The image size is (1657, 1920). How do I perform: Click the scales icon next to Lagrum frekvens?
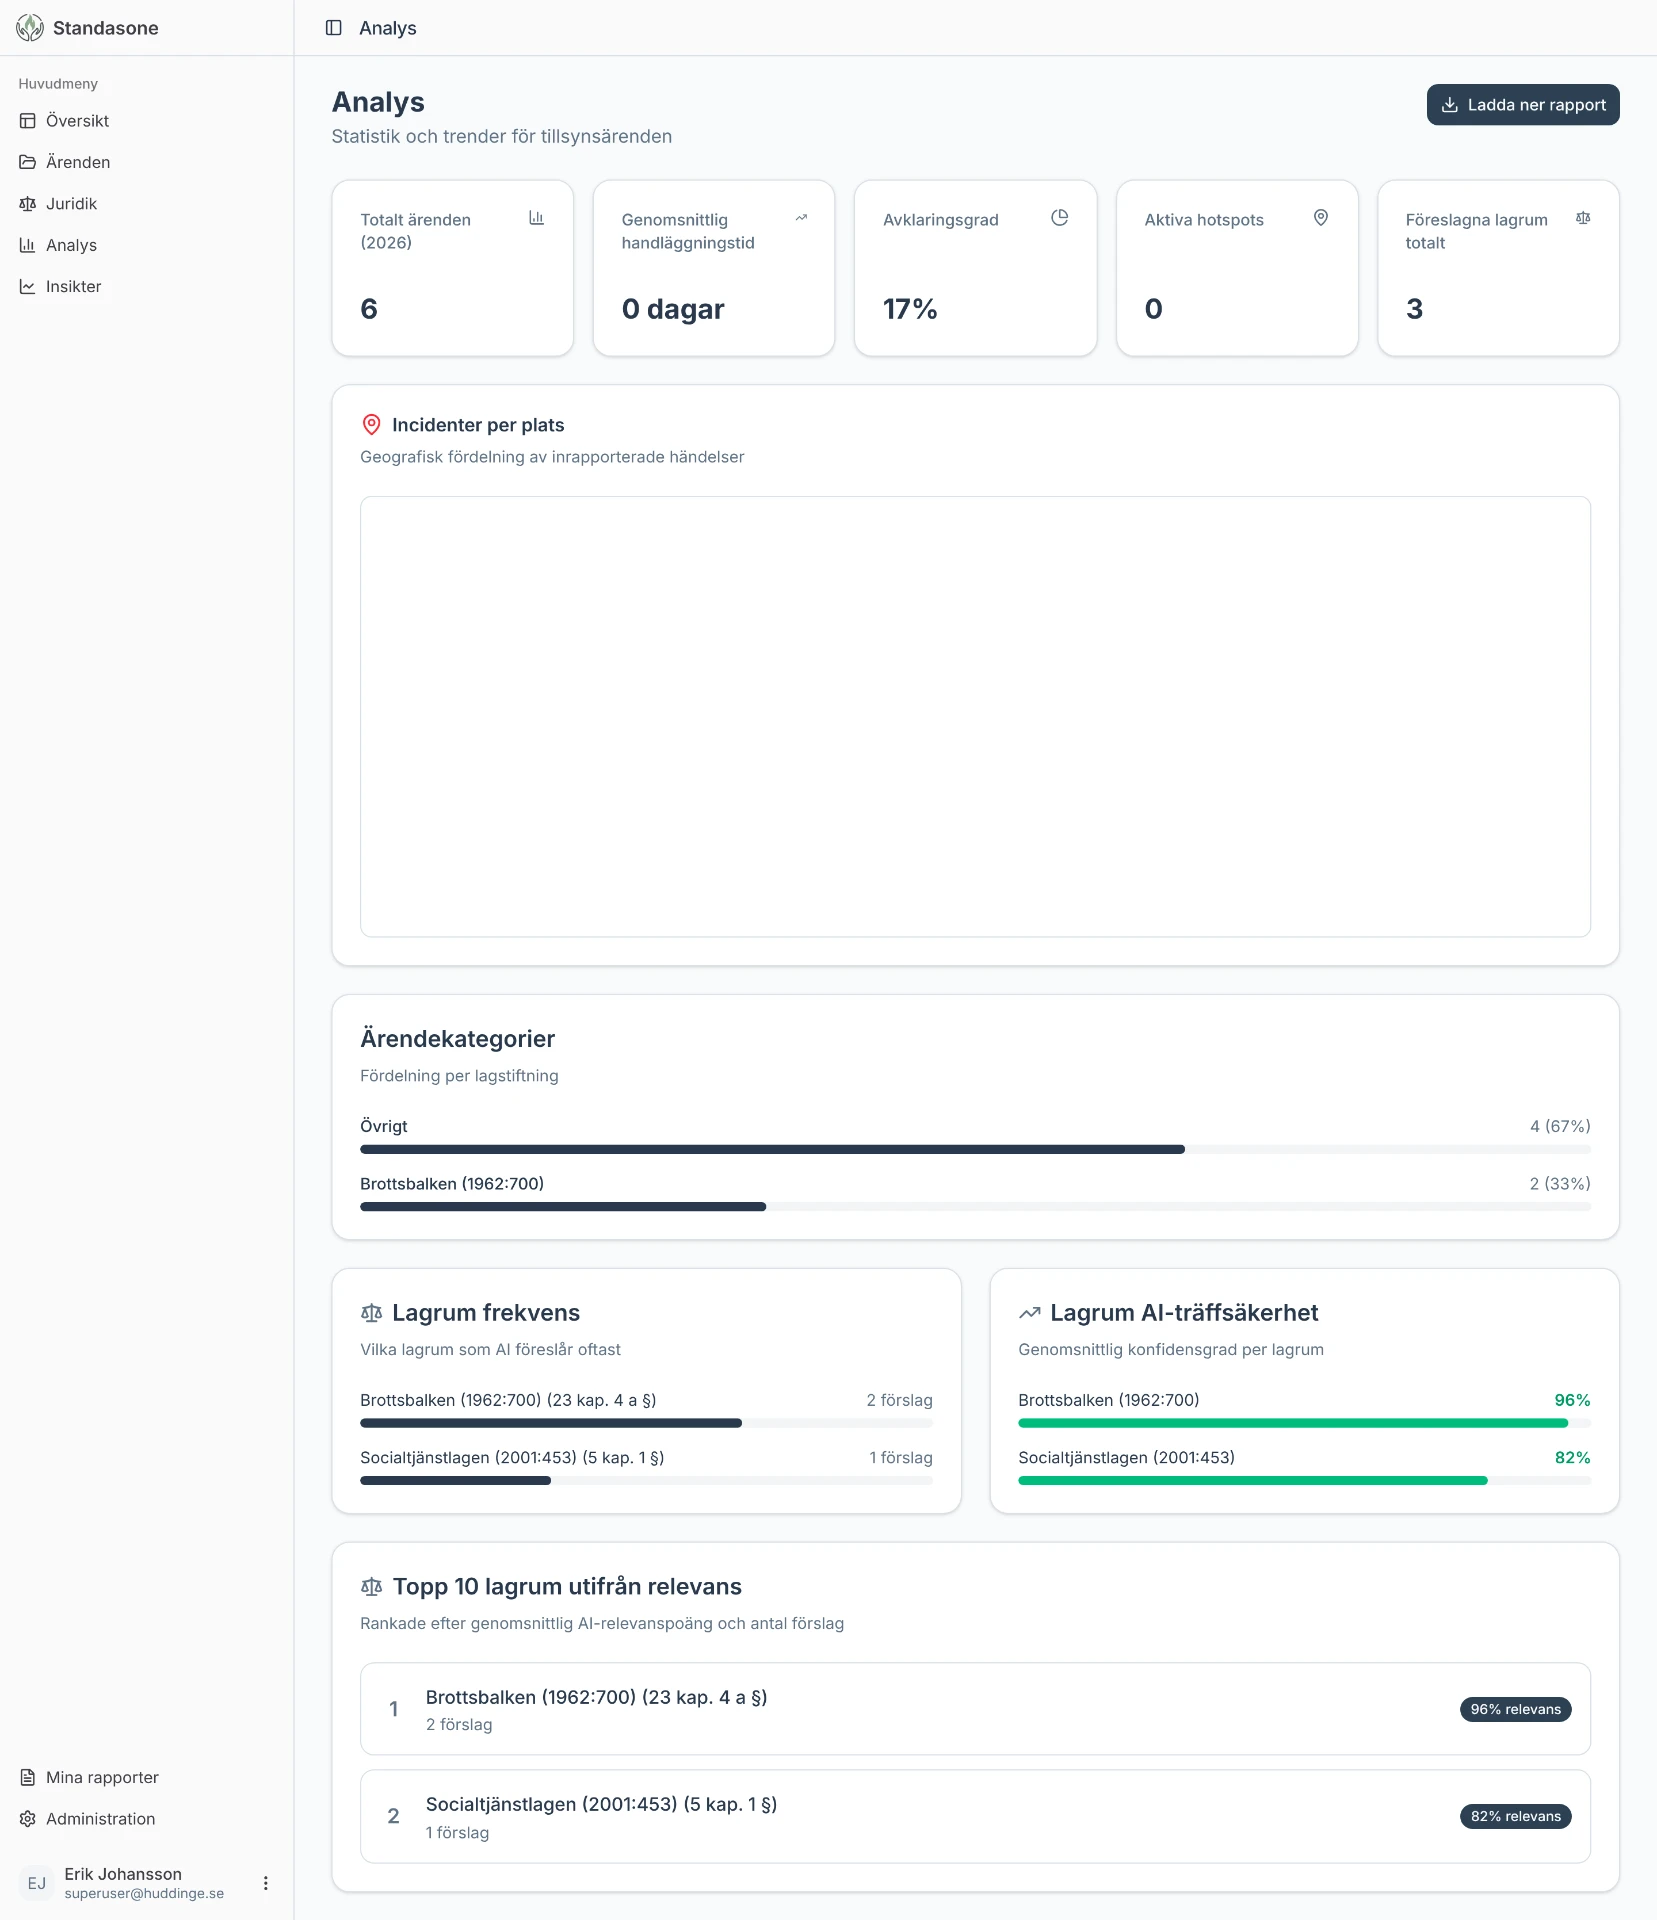point(372,1313)
